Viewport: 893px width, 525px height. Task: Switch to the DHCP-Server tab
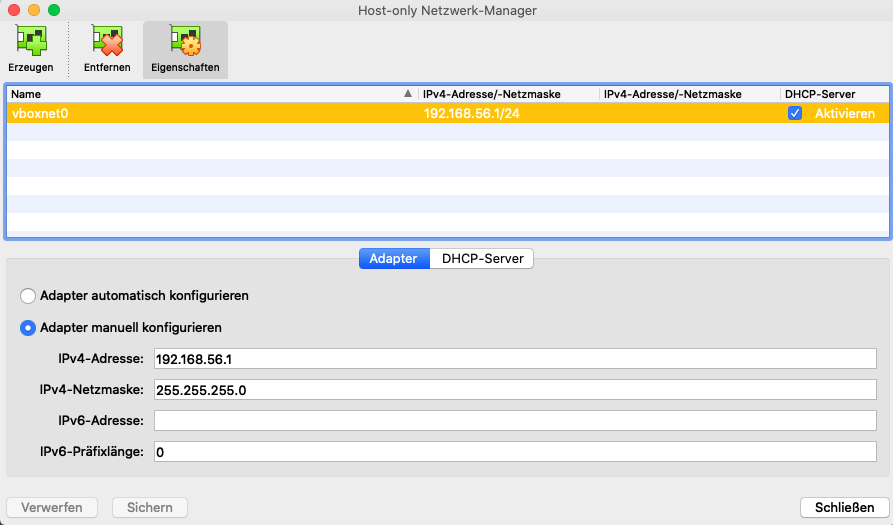point(482,258)
